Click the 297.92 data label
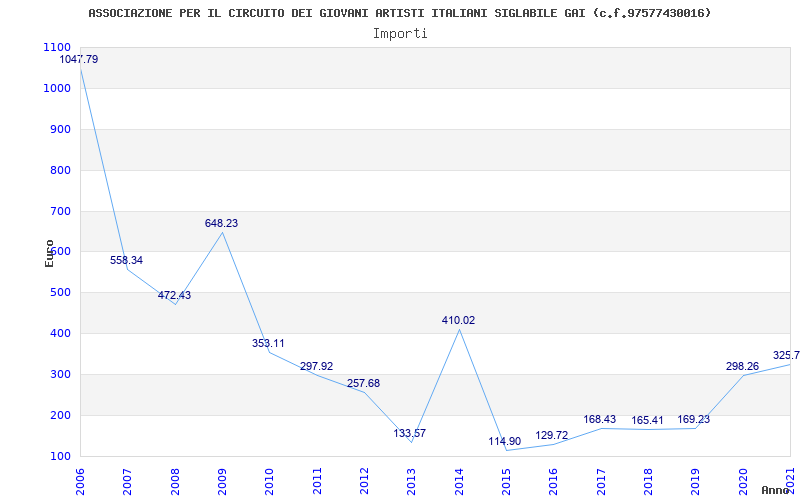The width and height of the screenshot is (800, 500). [316, 366]
